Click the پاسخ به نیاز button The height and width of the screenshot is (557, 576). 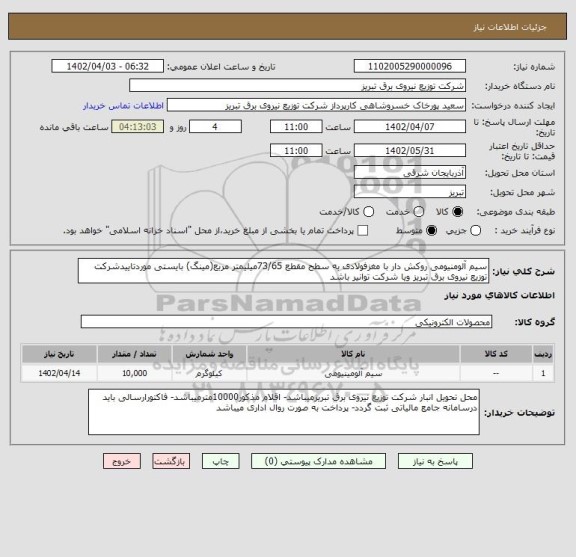[x=435, y=461]
